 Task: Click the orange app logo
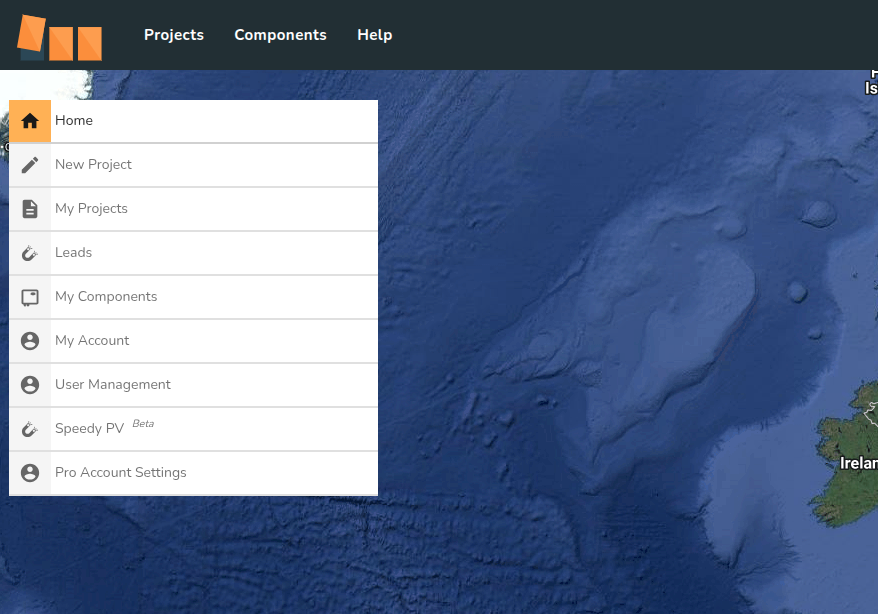click(60, 38)
